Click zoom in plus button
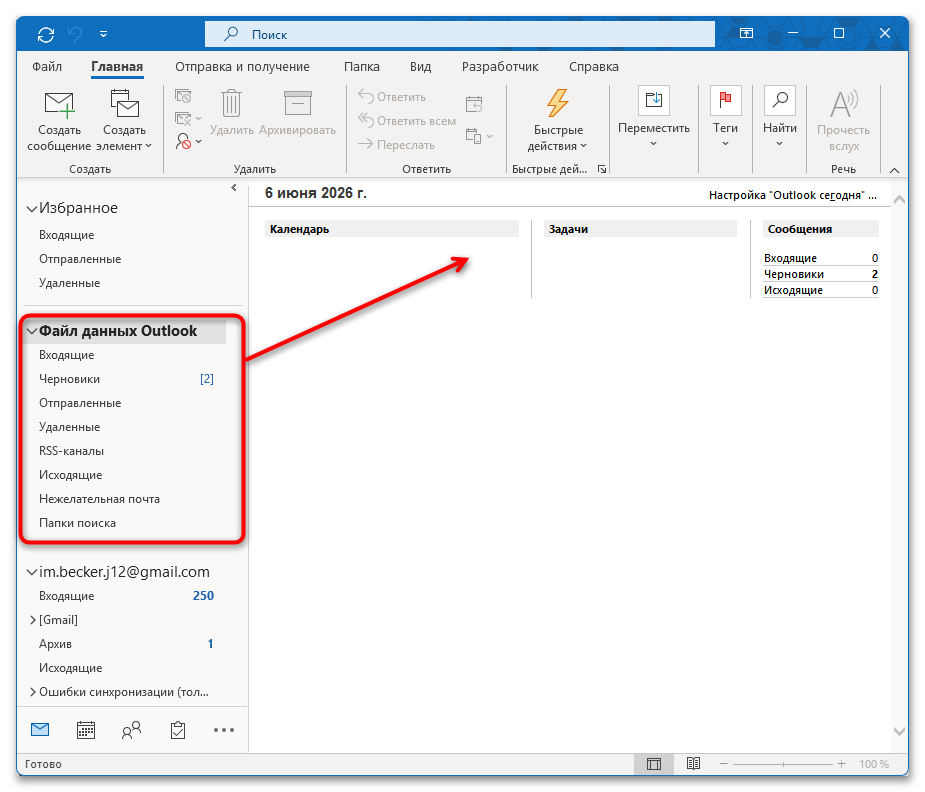Viewport: 925px width, 792px height. (841, 764)
